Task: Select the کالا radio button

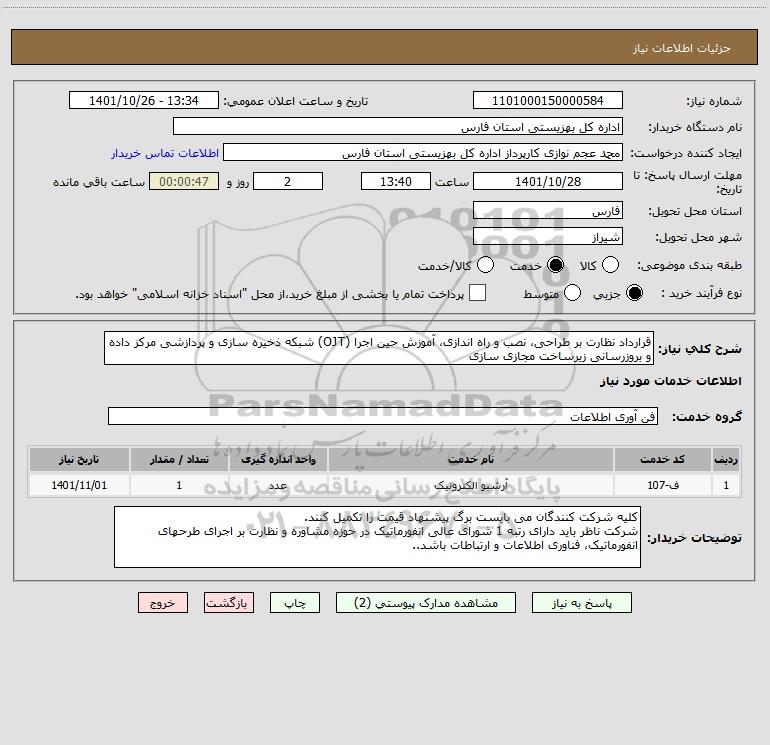Action: pos(610,265)
